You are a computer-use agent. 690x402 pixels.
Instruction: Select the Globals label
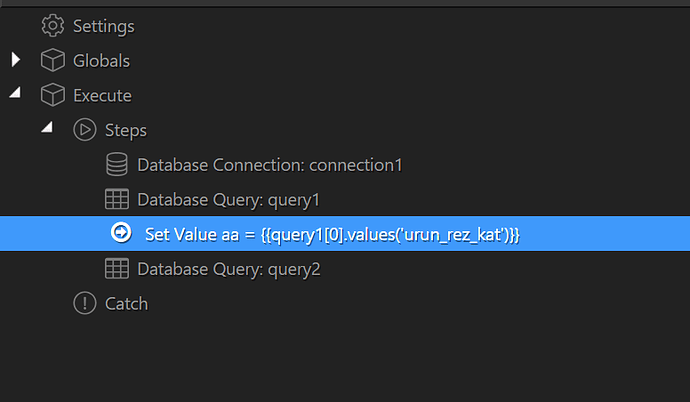[101, 61]
